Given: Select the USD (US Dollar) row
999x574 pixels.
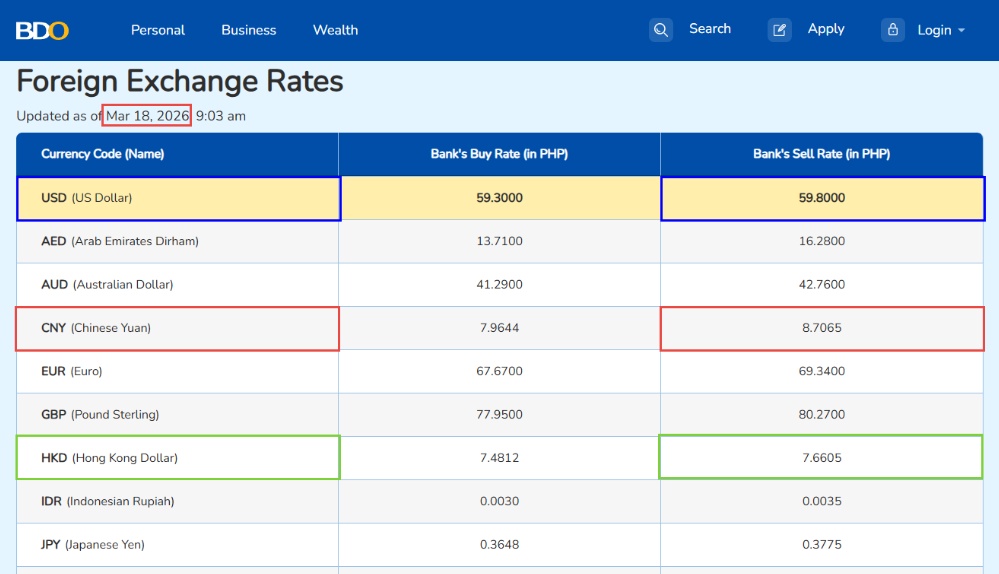Looking at the screenshot, I should (178, 198).
